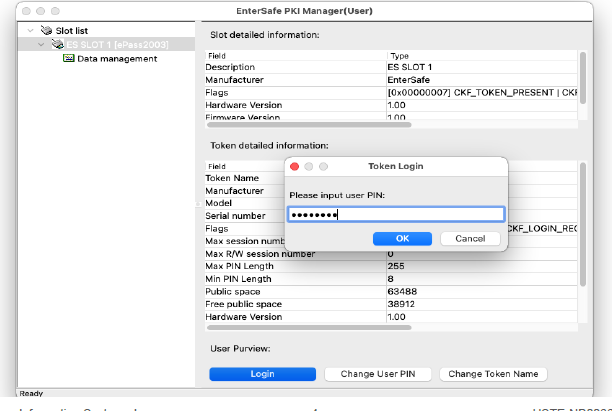
Task: Open Data management tree item
Action: click(117, 59)
